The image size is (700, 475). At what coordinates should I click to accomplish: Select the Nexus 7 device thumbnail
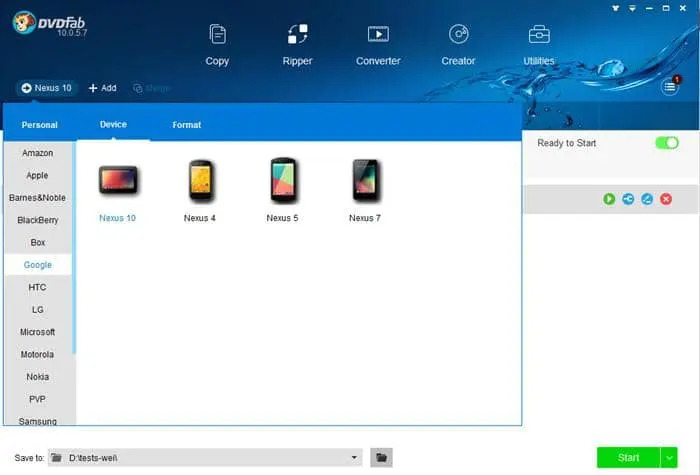(365, 180)
